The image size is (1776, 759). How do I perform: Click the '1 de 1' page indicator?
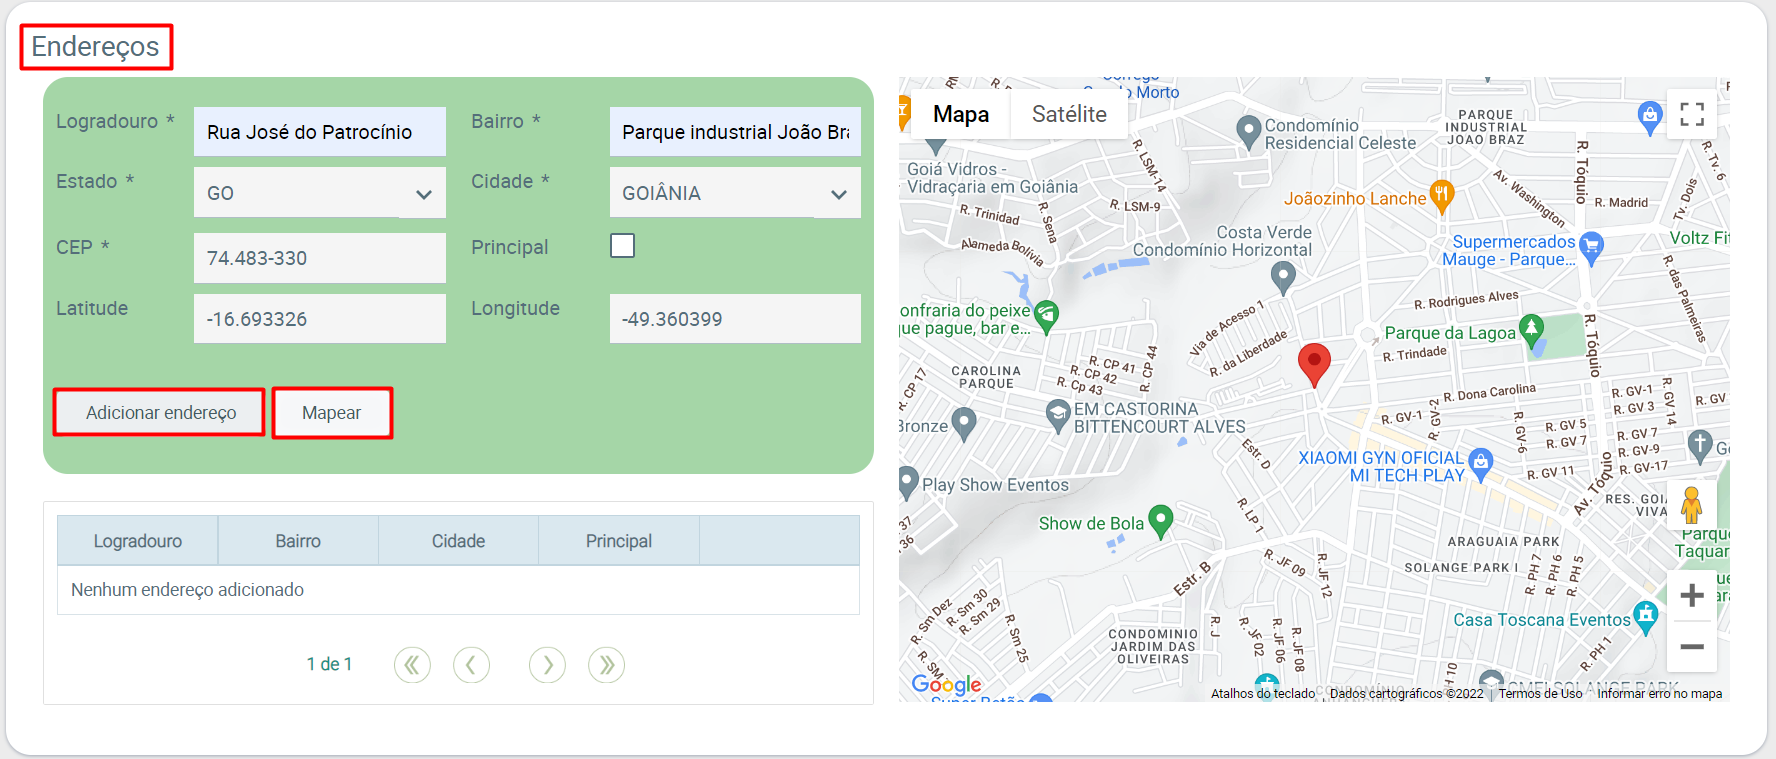[329, 665]
